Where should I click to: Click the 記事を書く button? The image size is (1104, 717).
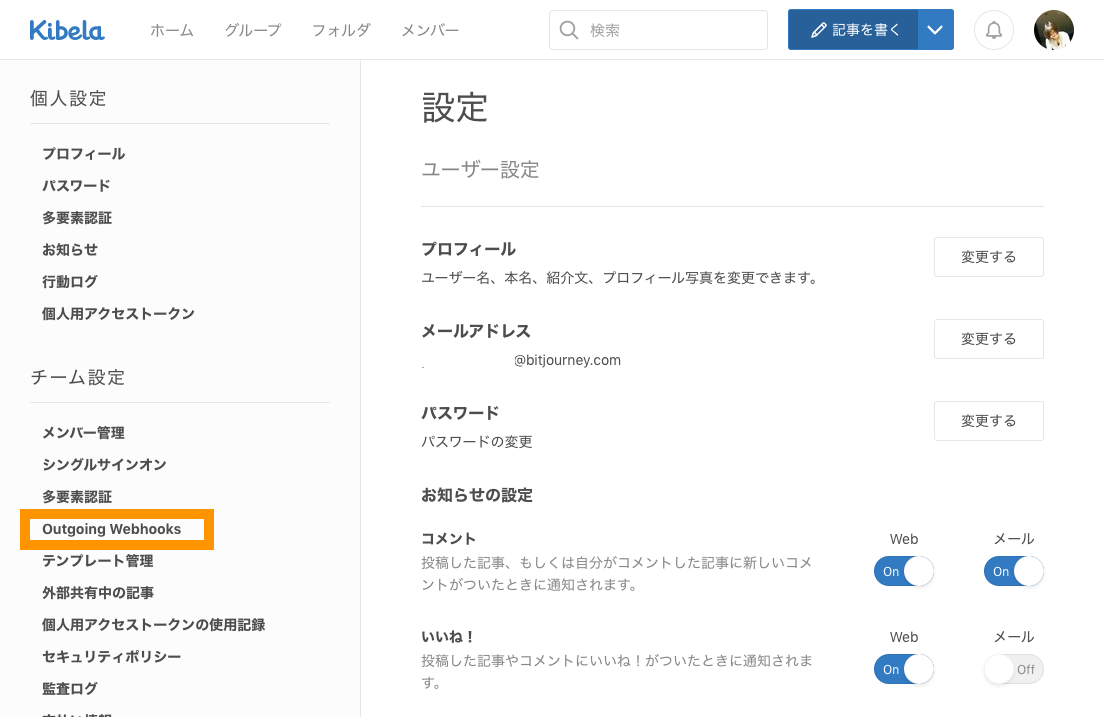(853, 30)
